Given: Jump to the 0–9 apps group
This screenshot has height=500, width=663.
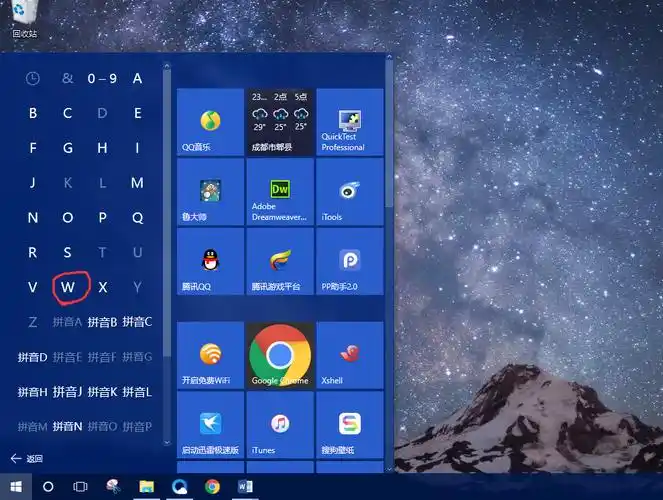Looking at the screenshot, I should 102,78.
